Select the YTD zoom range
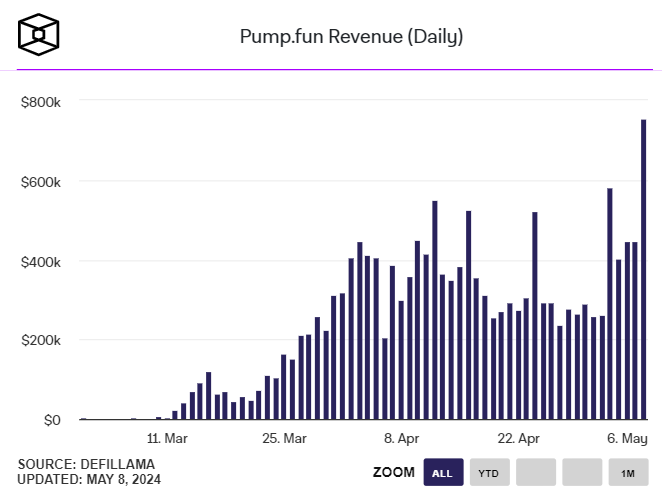Screen dimensions: 662x492 tap(489, 472)
